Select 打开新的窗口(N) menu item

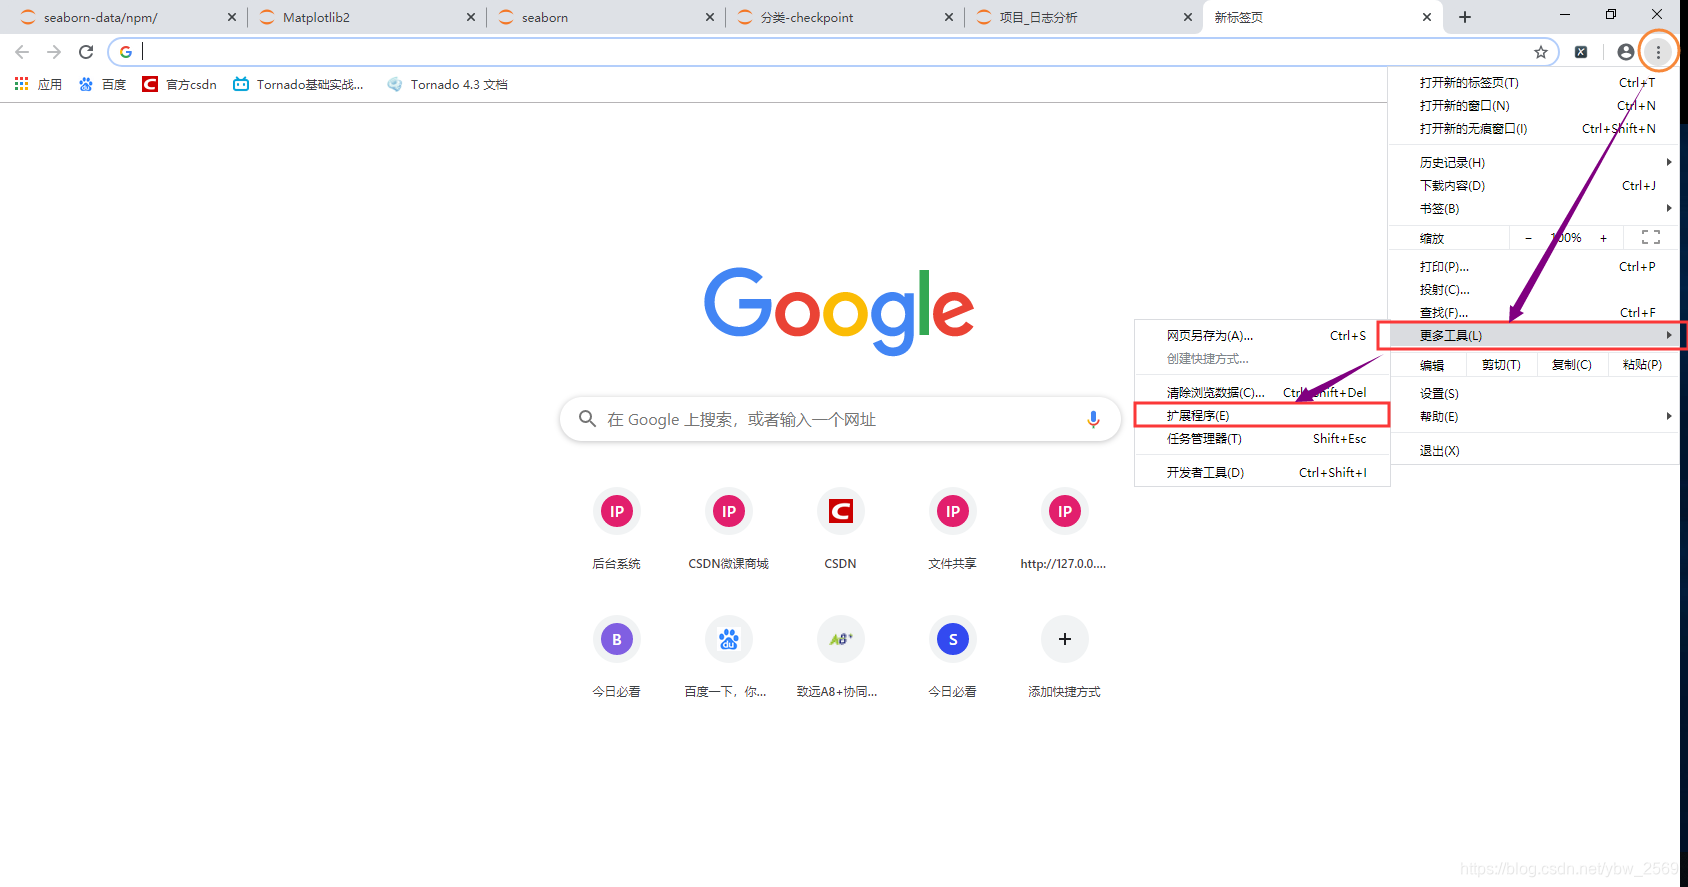(x=1534, y=105)
